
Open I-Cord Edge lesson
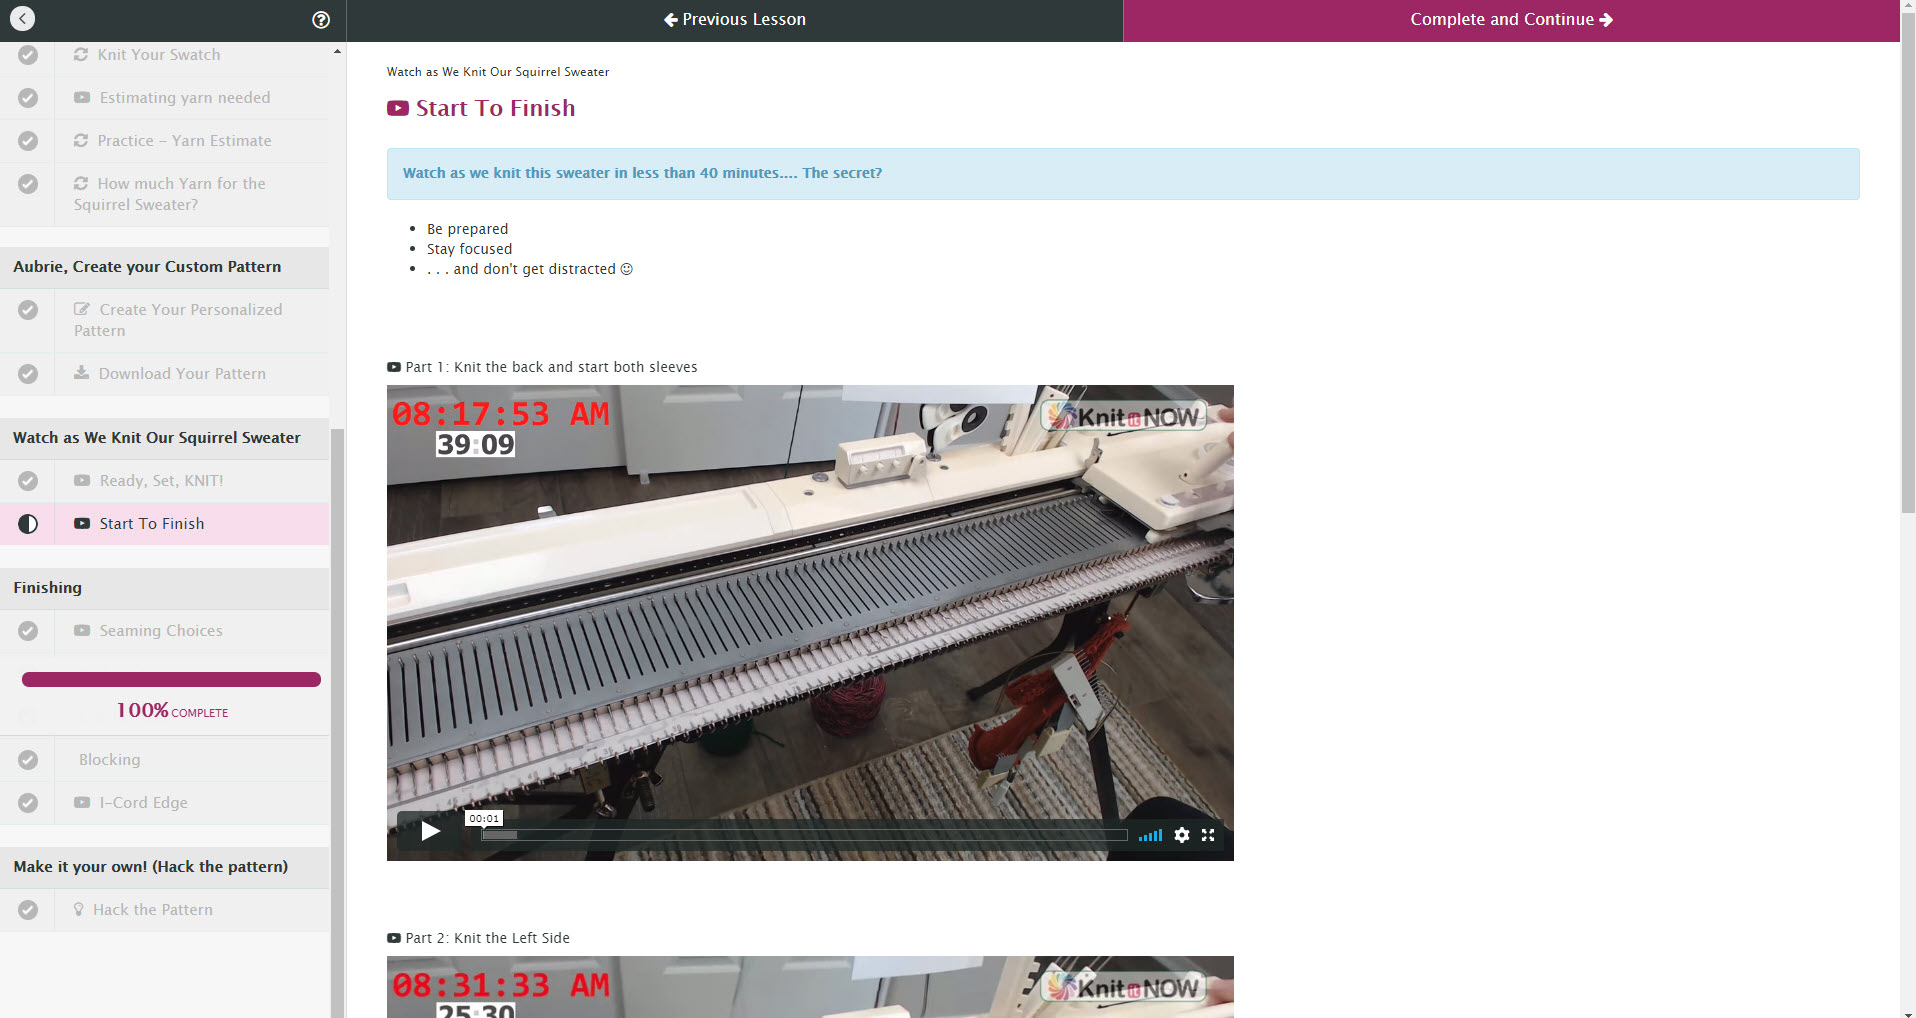[143, 803]
